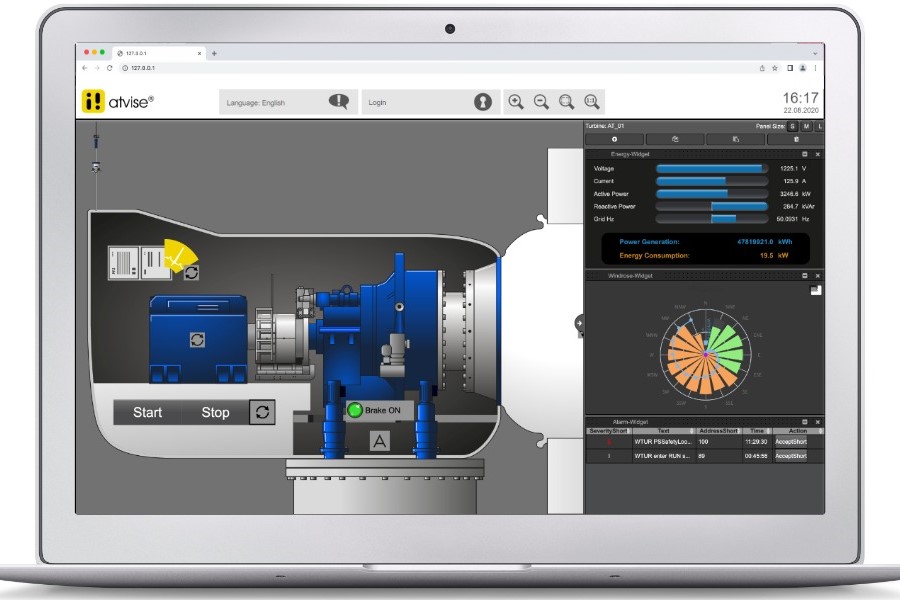
Task: Click the add widget plus button
Action: click(x=614, y=139)
